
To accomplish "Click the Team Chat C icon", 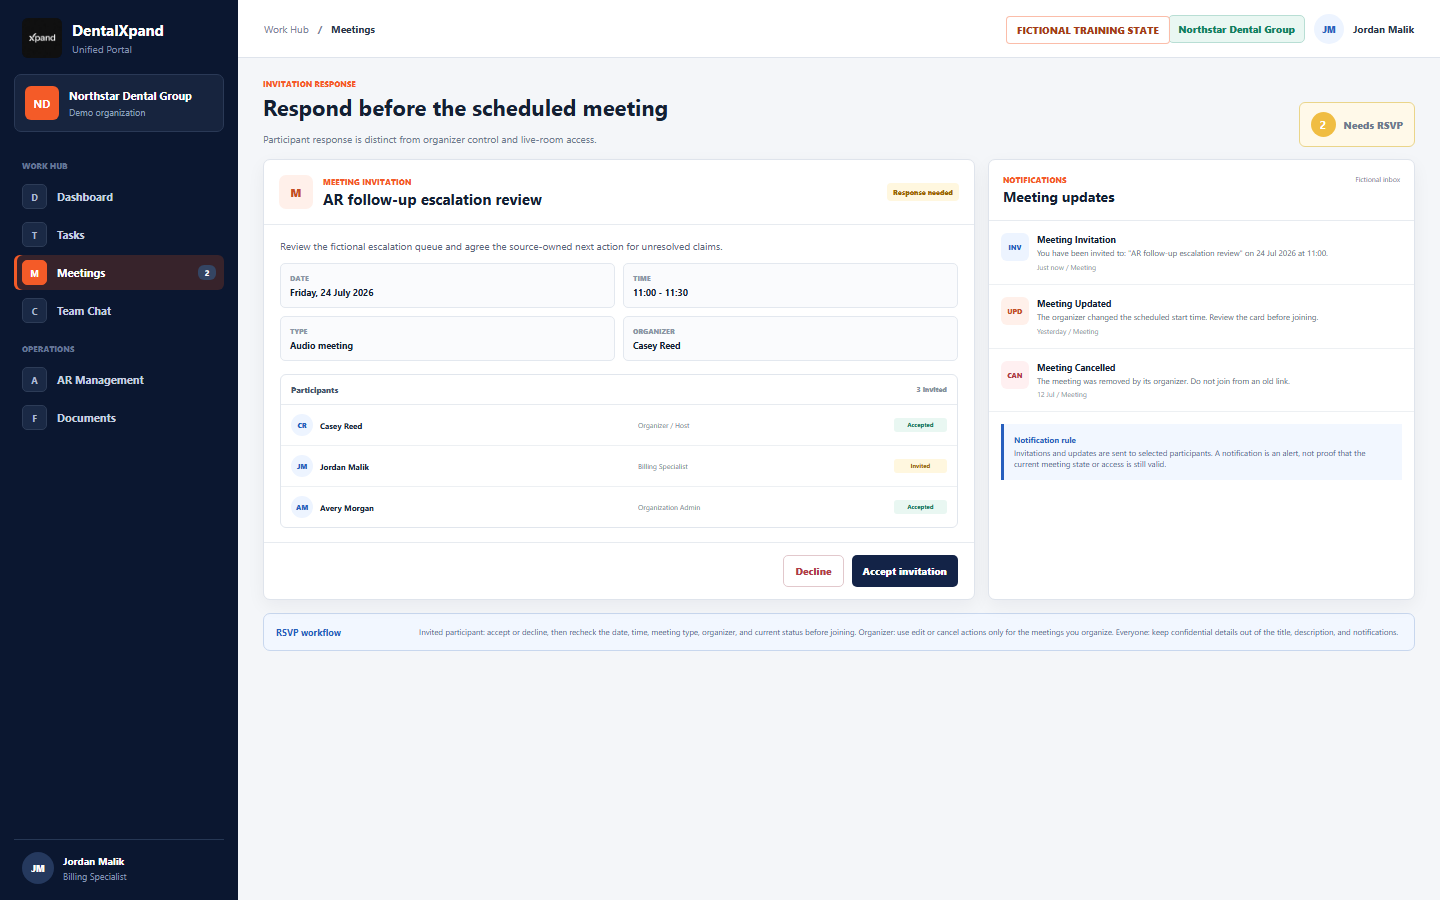I will 34,311.
